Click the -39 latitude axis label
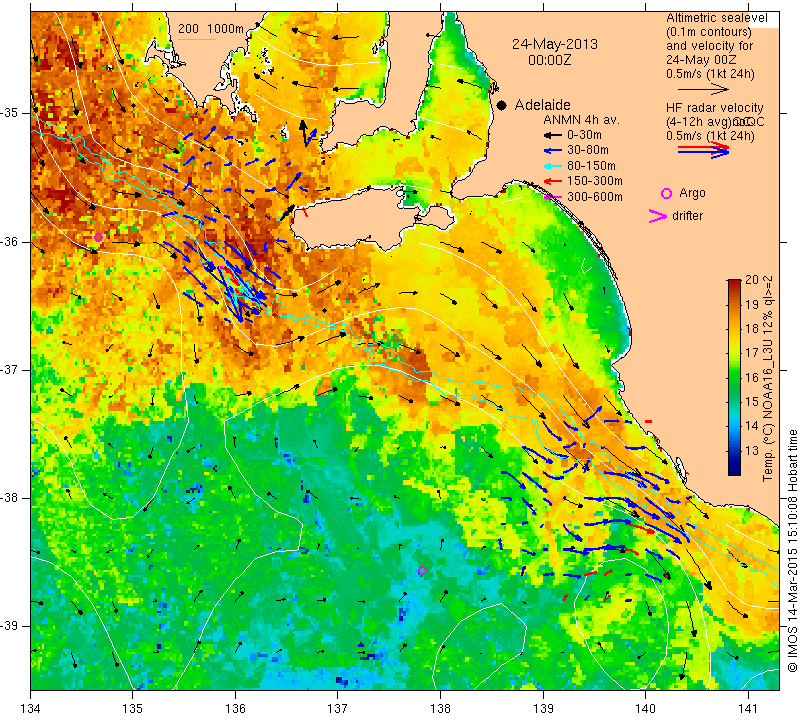 click(x=9, y=626)
